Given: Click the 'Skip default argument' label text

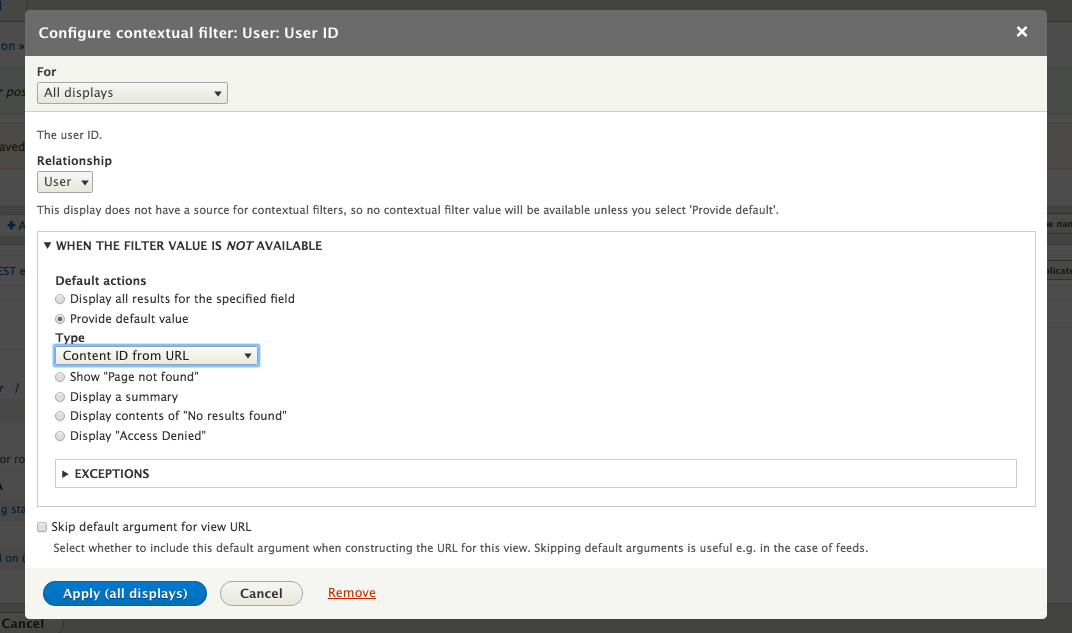Looking at the screenshot, I should coord(158,527).
